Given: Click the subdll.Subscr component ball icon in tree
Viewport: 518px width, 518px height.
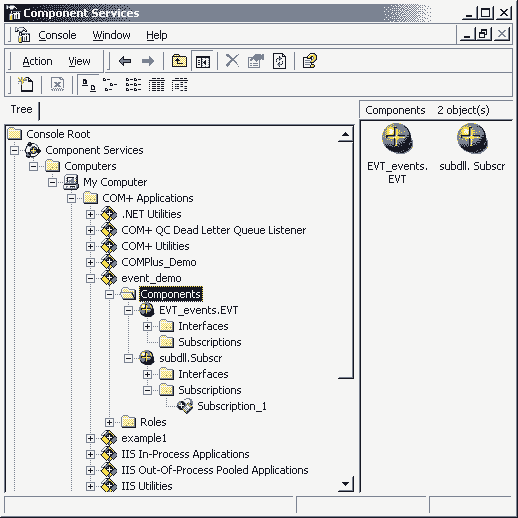Looking at the screenshot, I should [147, 358].
